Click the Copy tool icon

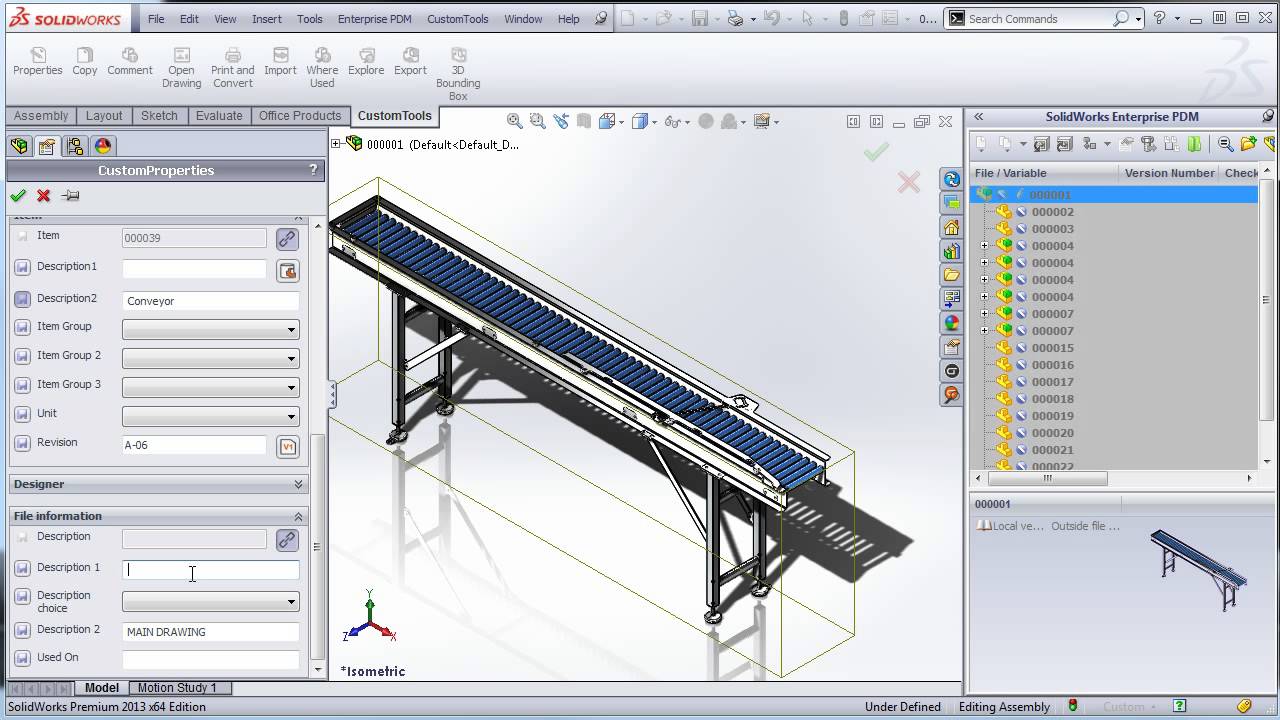click(85, 62)
